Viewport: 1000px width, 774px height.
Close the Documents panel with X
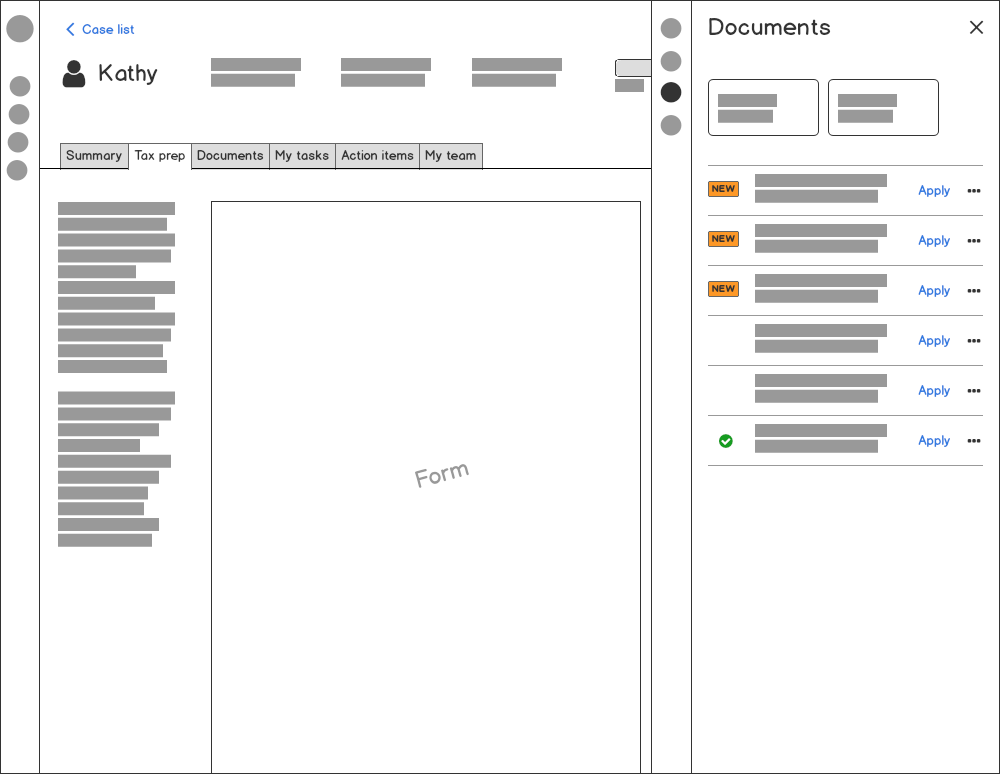[976, 27]
